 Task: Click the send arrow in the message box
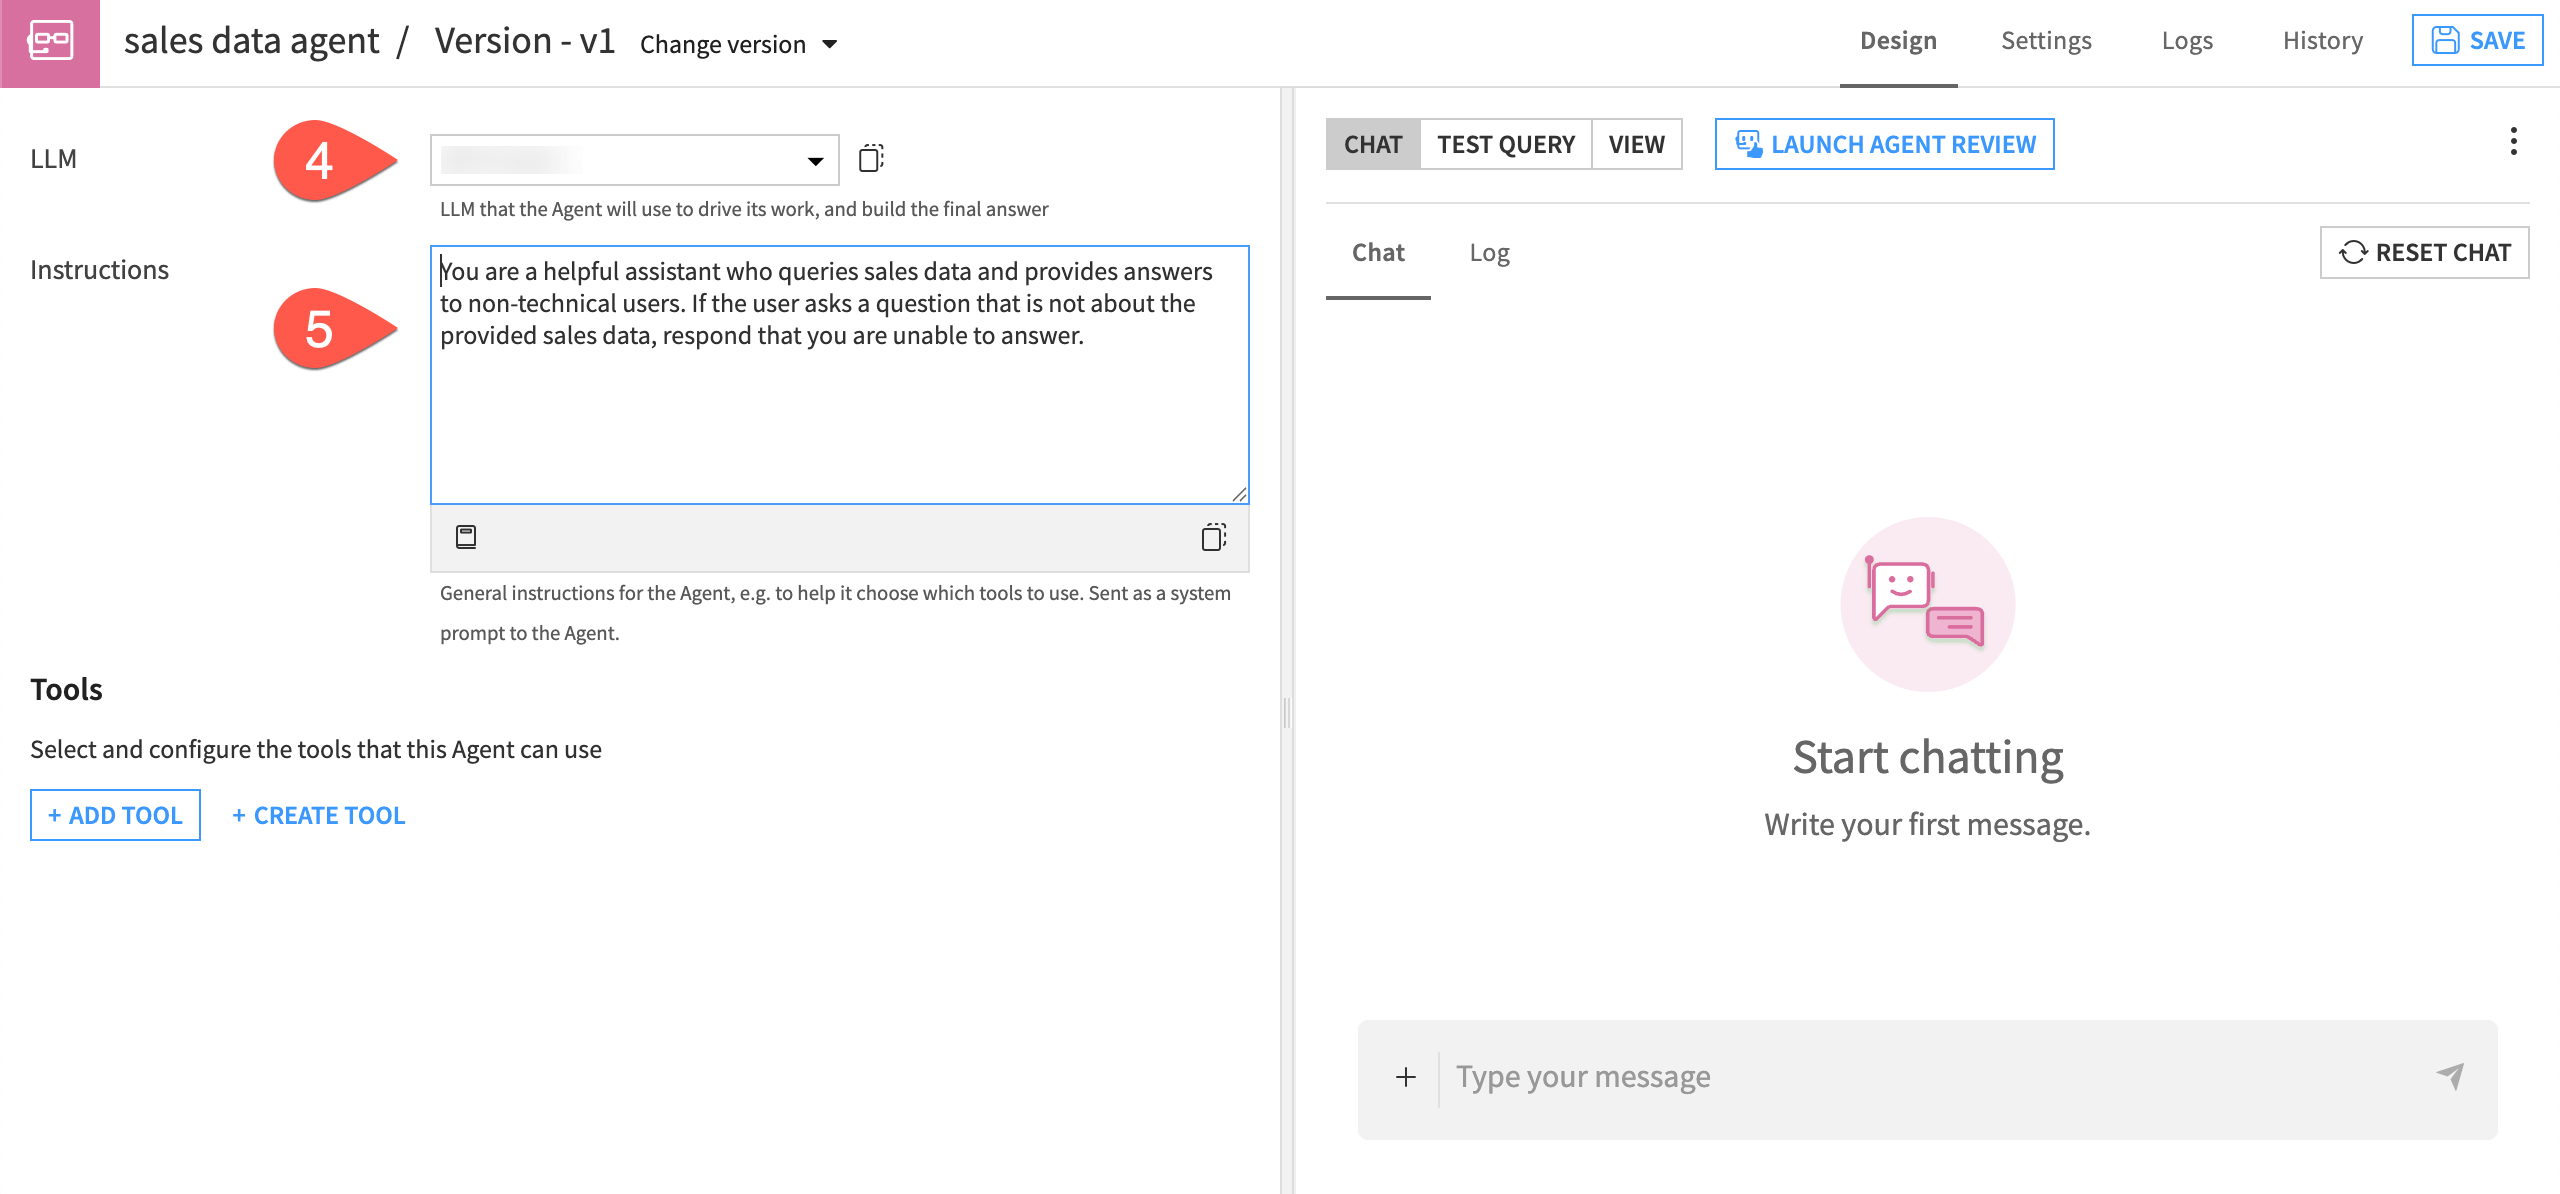[2448, 1076]
